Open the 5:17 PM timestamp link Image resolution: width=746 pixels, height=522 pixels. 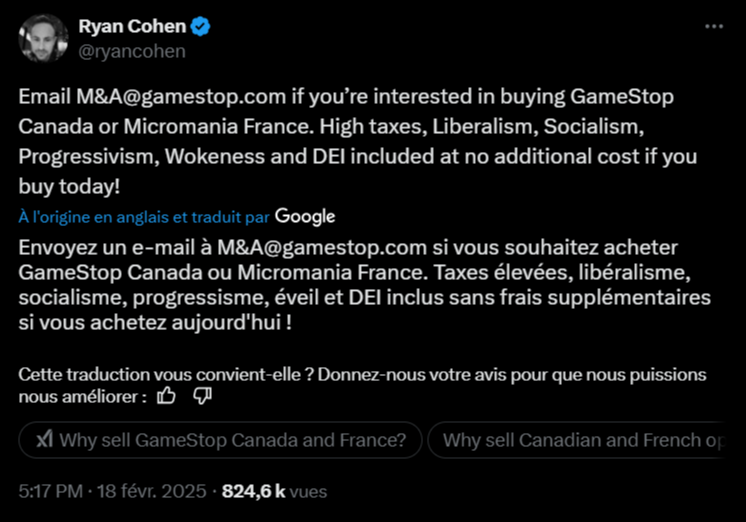tap(51, 491)
